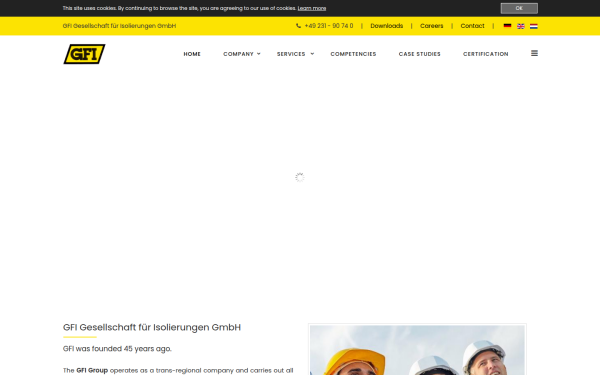Click the top bar text GFI Gesellschaft für Isolierungen GmbH
Screen dimensions: 600x375
click(x=119, y=26)
